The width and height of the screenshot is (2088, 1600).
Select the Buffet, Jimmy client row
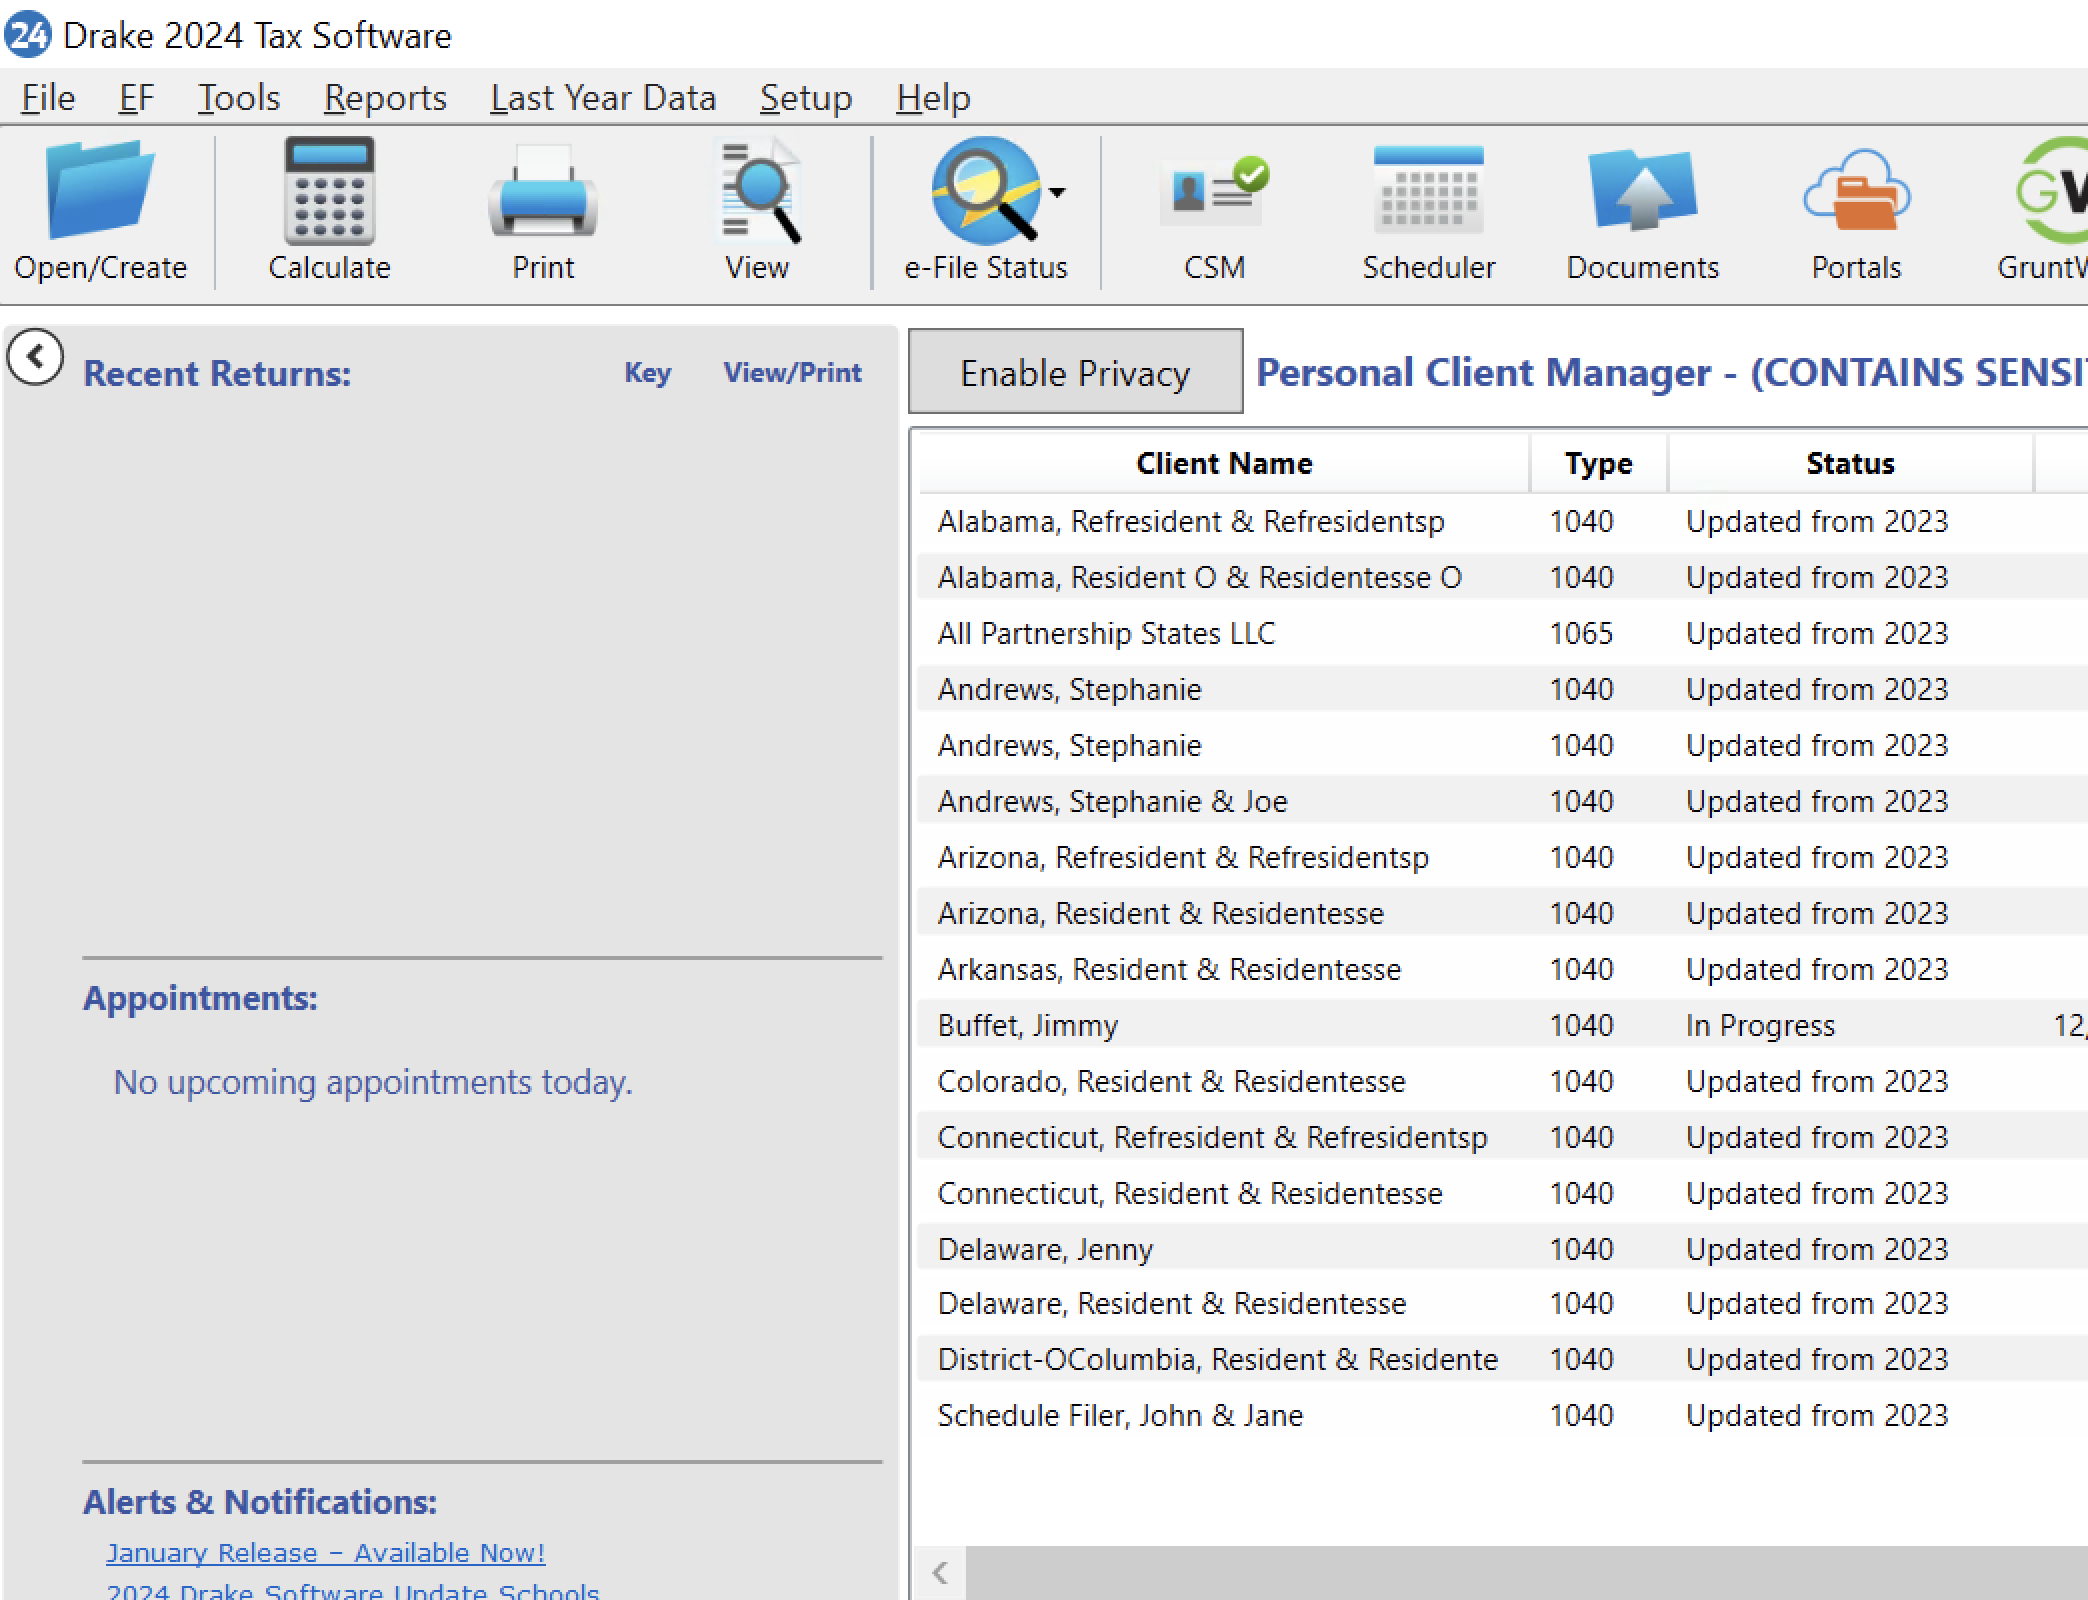click(1028, 1025)
